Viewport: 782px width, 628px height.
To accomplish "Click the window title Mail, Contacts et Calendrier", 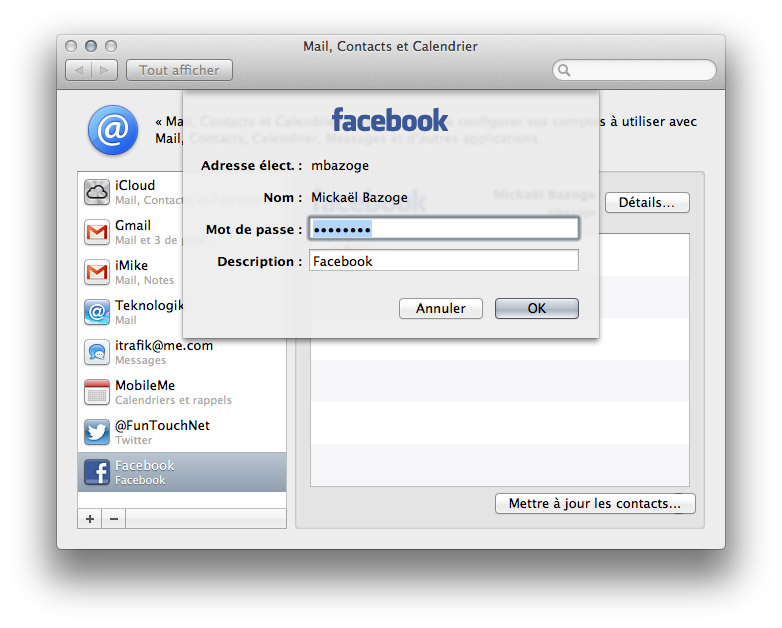I will (x=391, y=46).
